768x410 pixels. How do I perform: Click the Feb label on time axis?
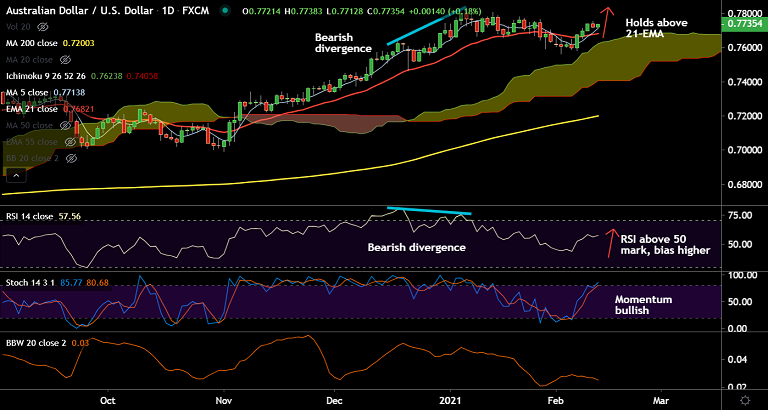555,400
